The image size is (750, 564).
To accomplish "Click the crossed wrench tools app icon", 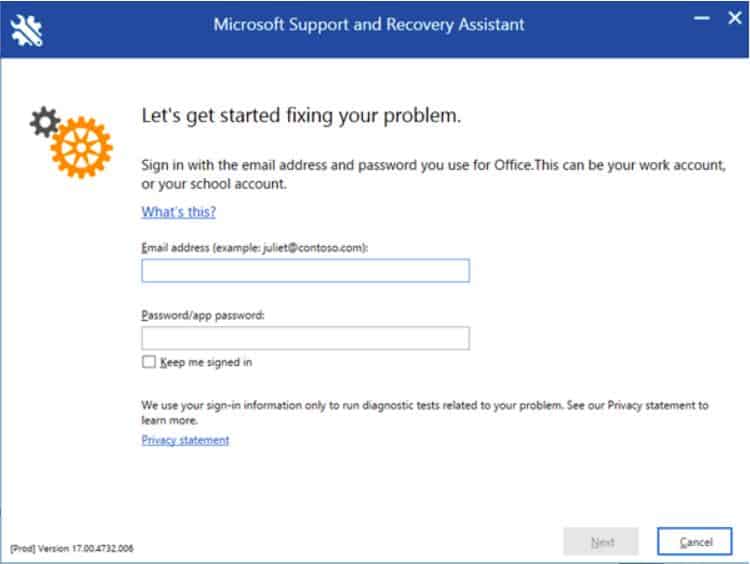I will pos(27,30).
